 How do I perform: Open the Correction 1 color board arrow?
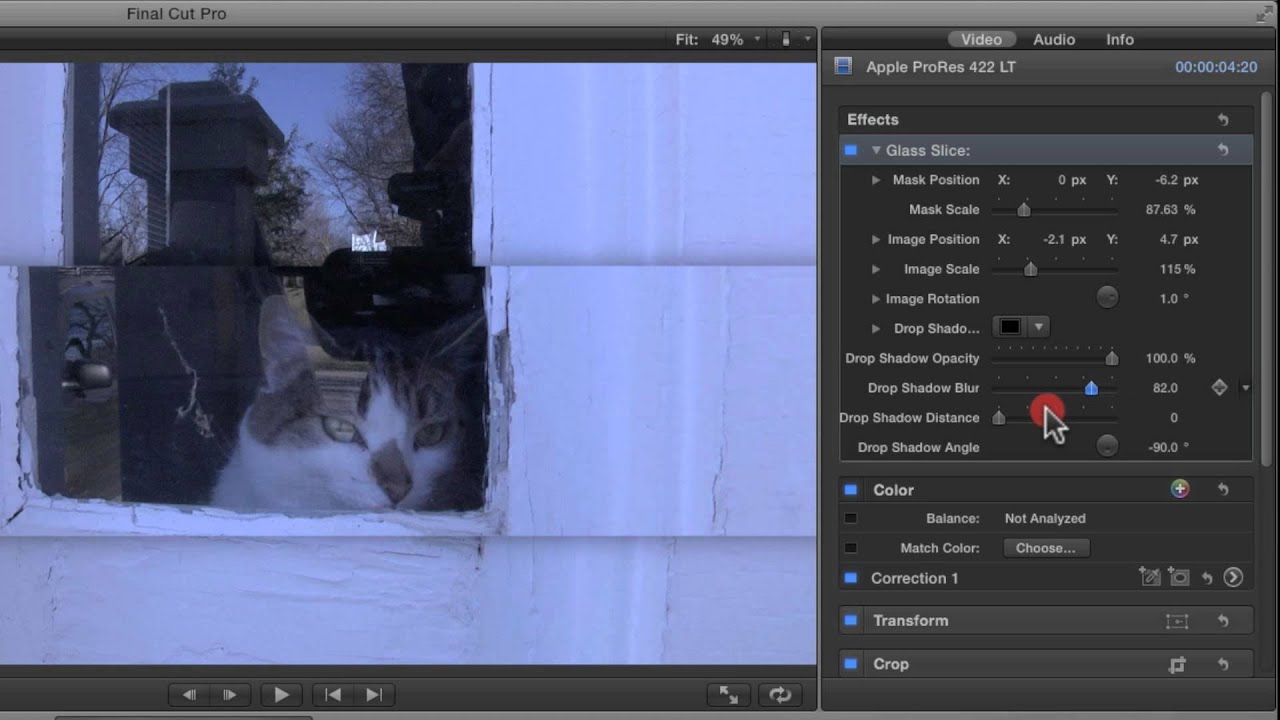tap(1233, 577)
